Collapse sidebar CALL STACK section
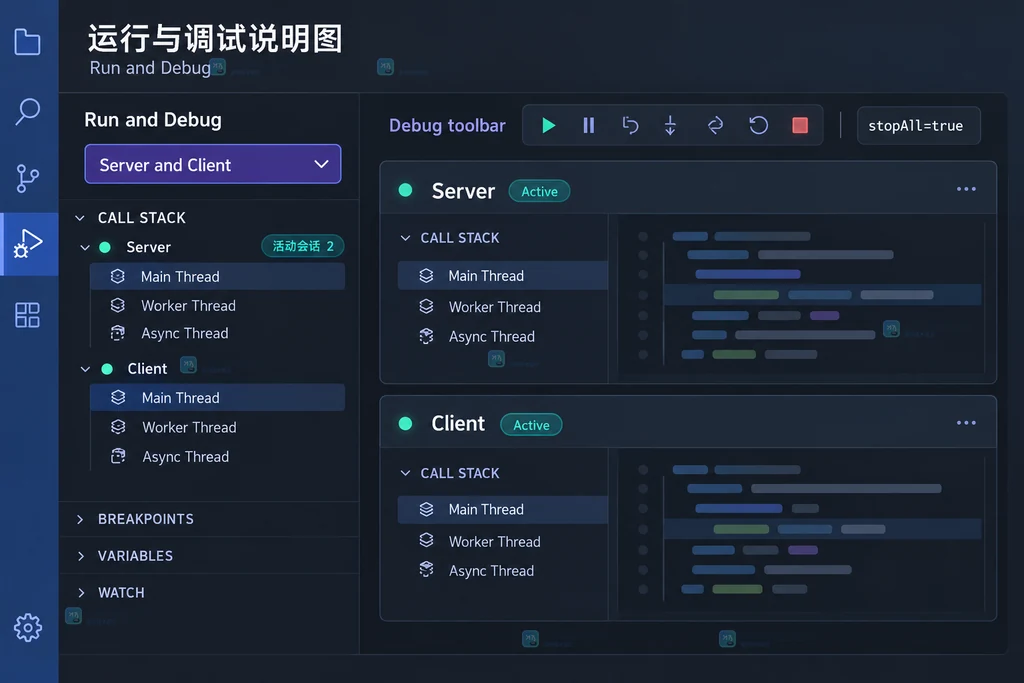 80,218
